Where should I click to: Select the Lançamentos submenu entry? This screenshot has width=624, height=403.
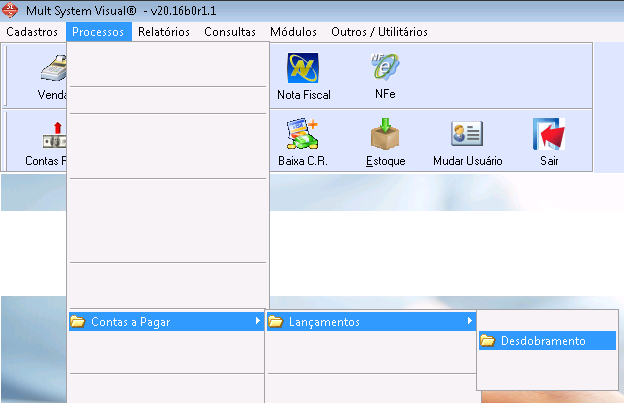pos(323,321)
